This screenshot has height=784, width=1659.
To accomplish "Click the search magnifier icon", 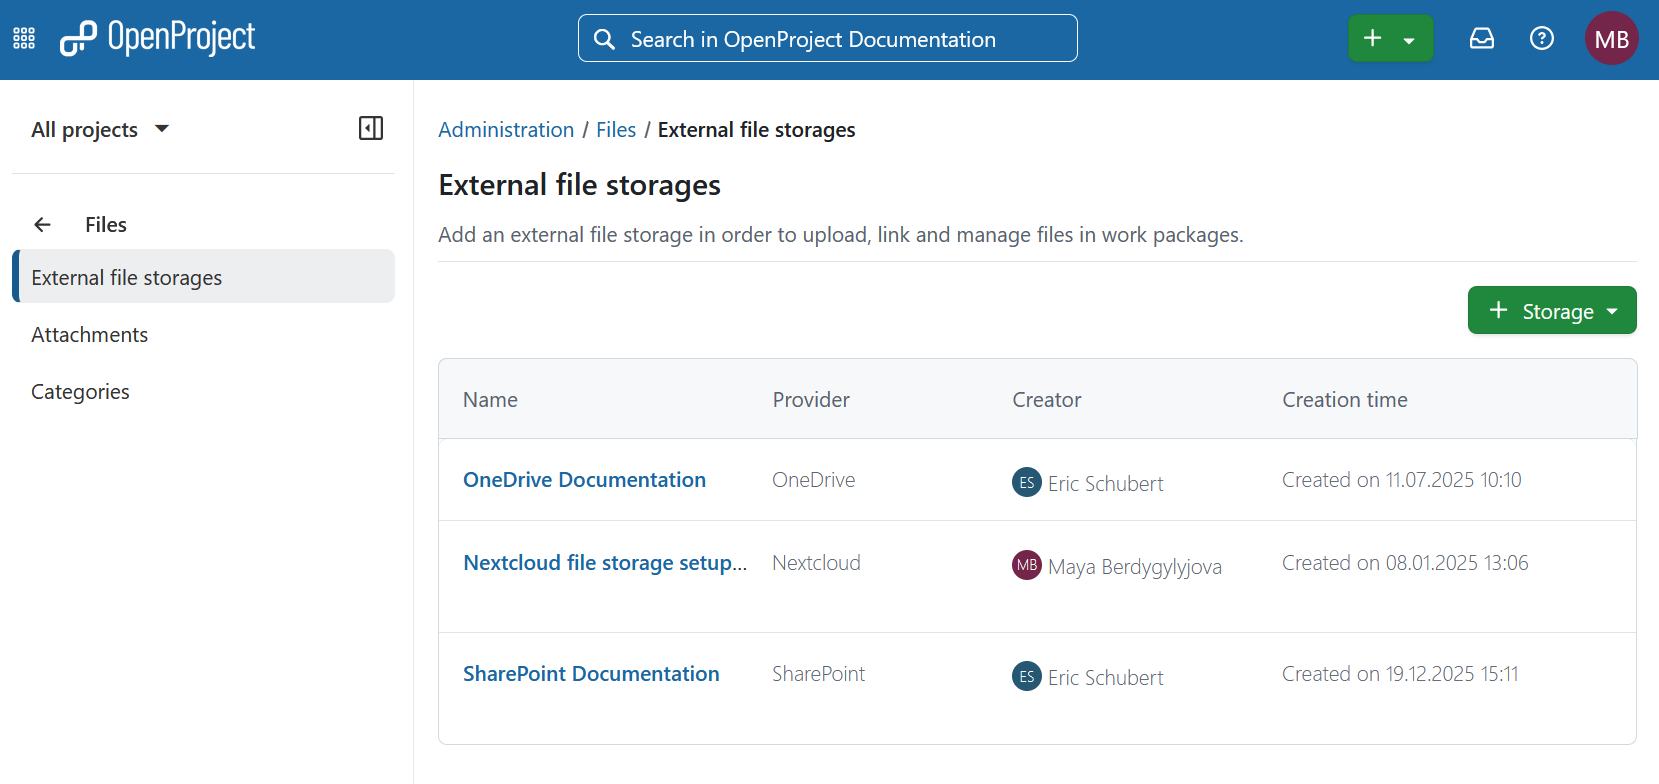I will [604, 39].
